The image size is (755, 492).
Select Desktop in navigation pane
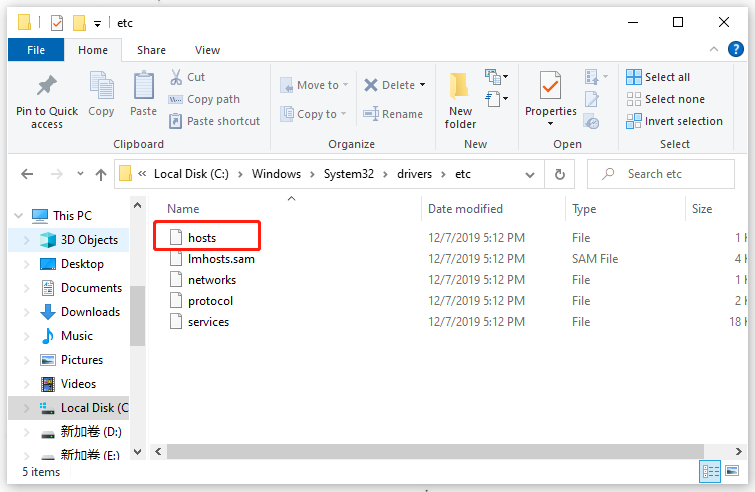point(82,264)
